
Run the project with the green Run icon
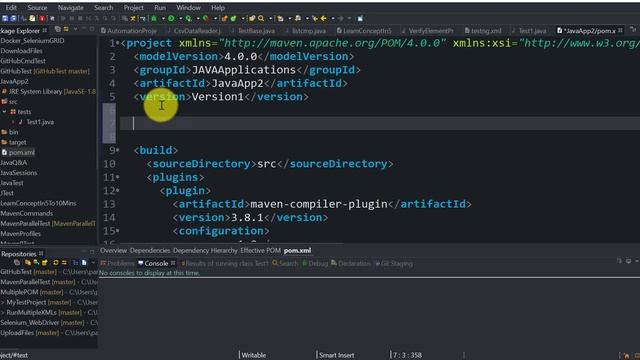(x=171, y=18)
